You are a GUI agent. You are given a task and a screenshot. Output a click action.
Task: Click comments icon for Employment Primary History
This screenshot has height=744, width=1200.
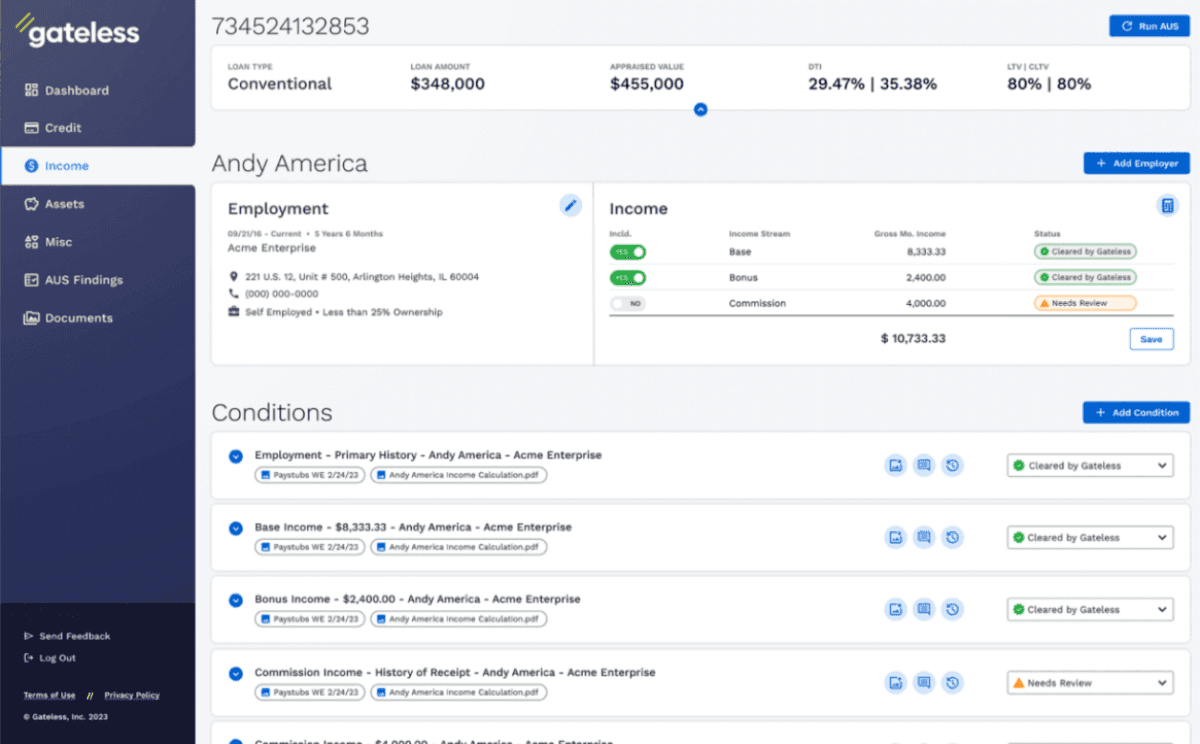[x=924, y=465]
